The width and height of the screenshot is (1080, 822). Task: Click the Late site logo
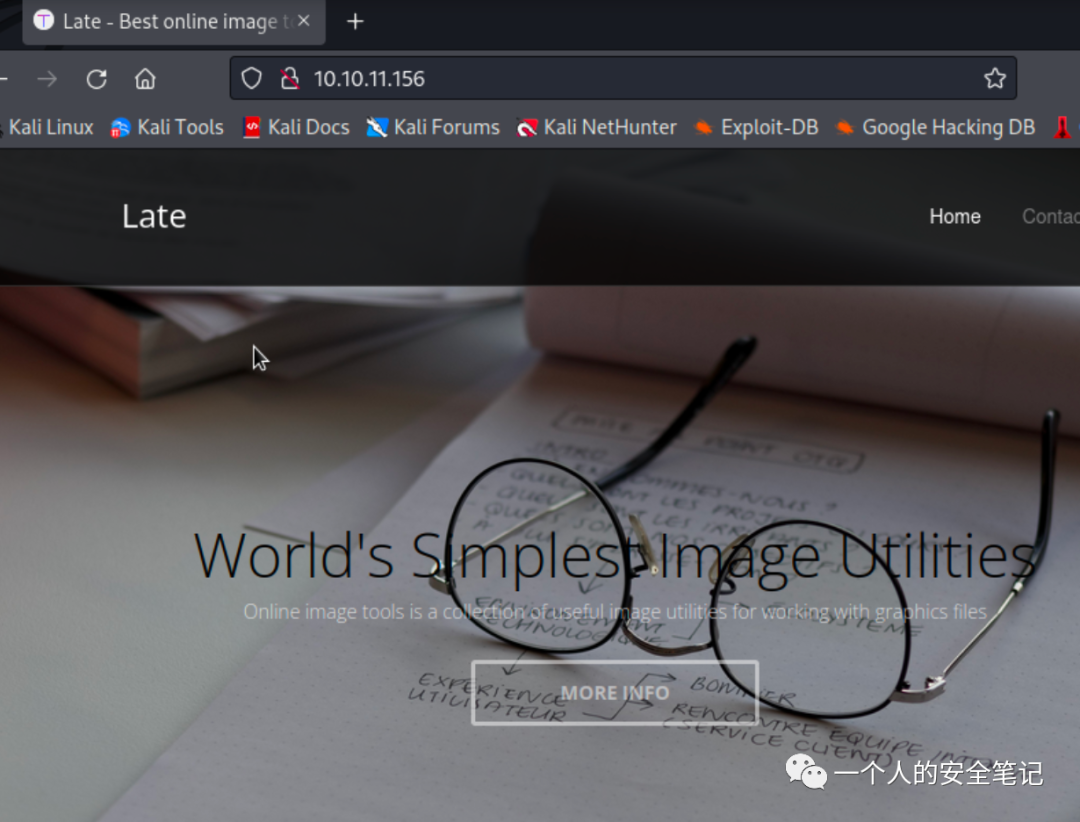coord(154,216)
